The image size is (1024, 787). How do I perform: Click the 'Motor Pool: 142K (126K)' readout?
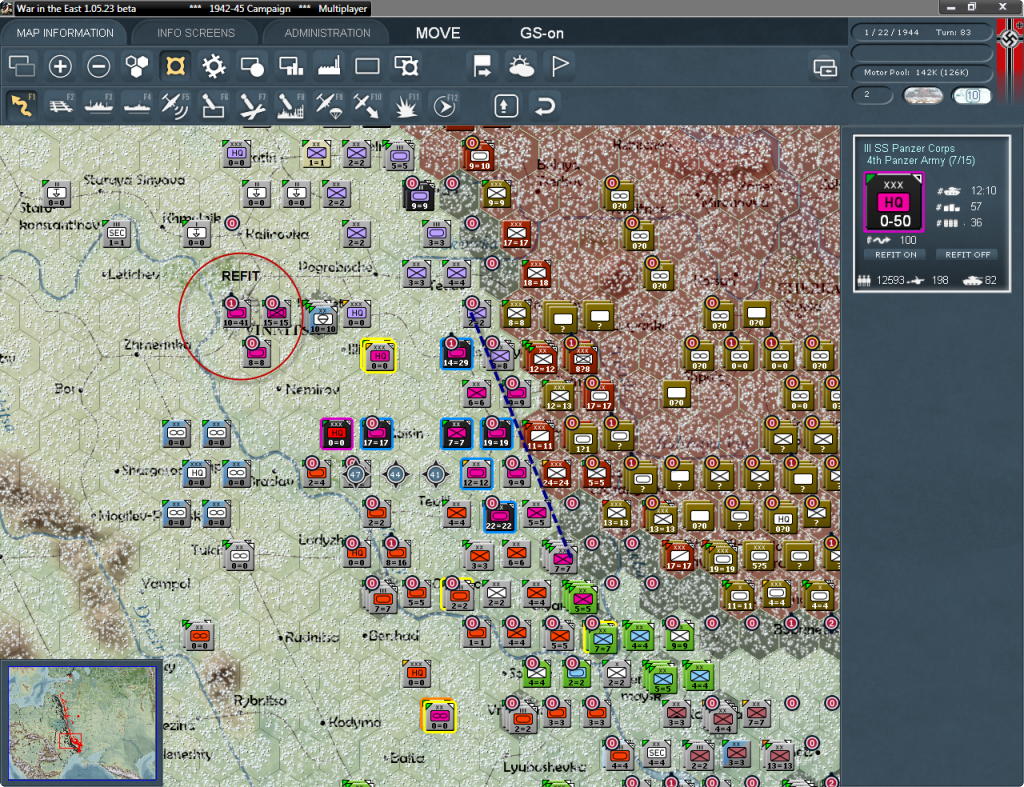[x=921, y=72]
